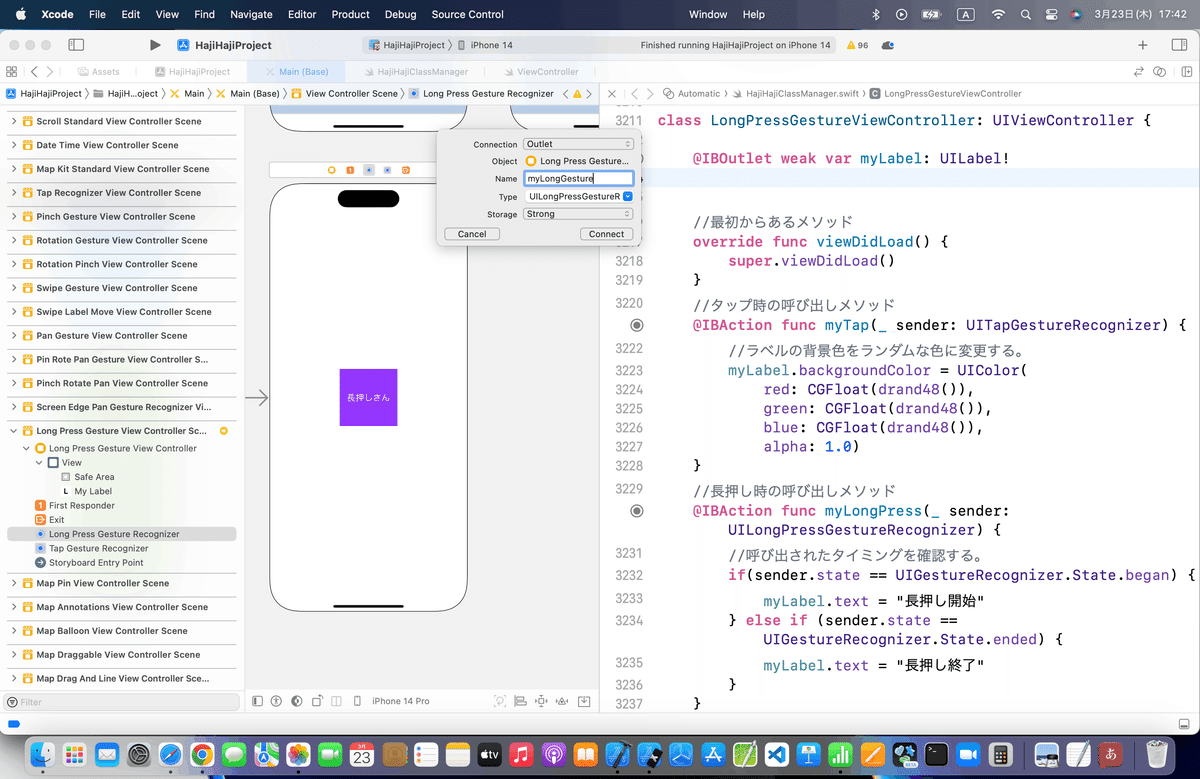Close the assistant editor with X
The image size is (1200, 779).
coord(612,93)
